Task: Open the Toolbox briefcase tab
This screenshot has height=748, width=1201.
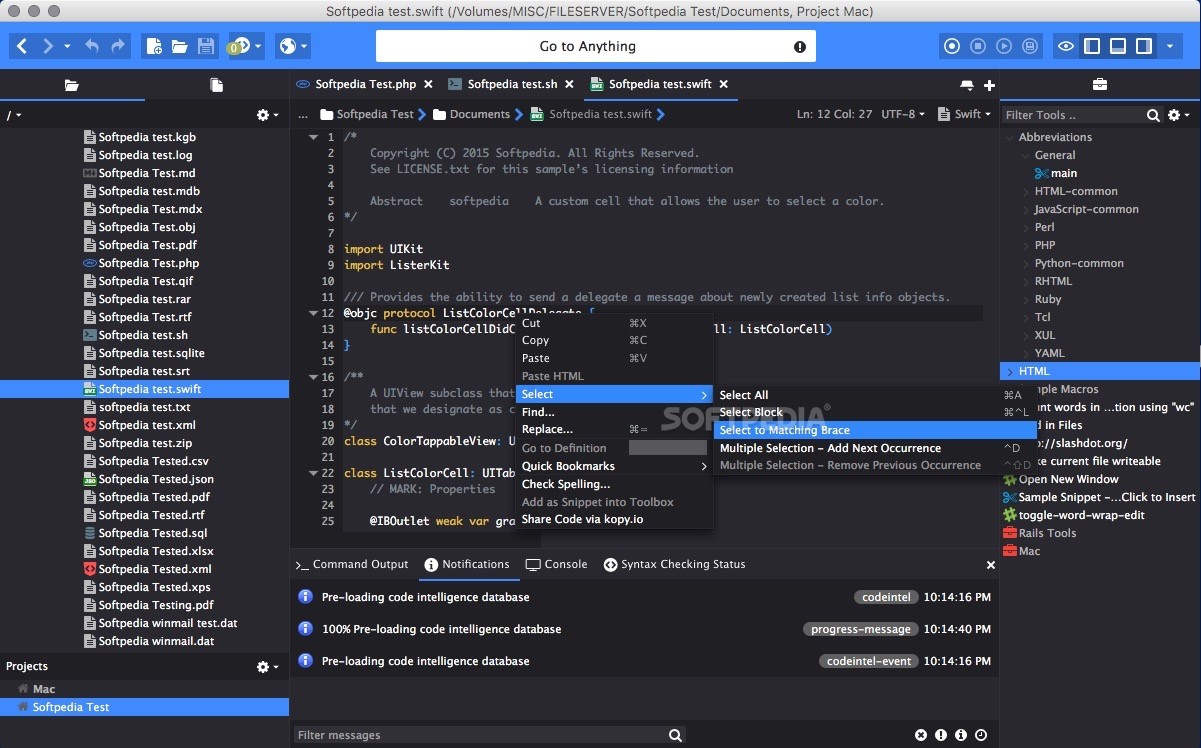Action: 1099,85
